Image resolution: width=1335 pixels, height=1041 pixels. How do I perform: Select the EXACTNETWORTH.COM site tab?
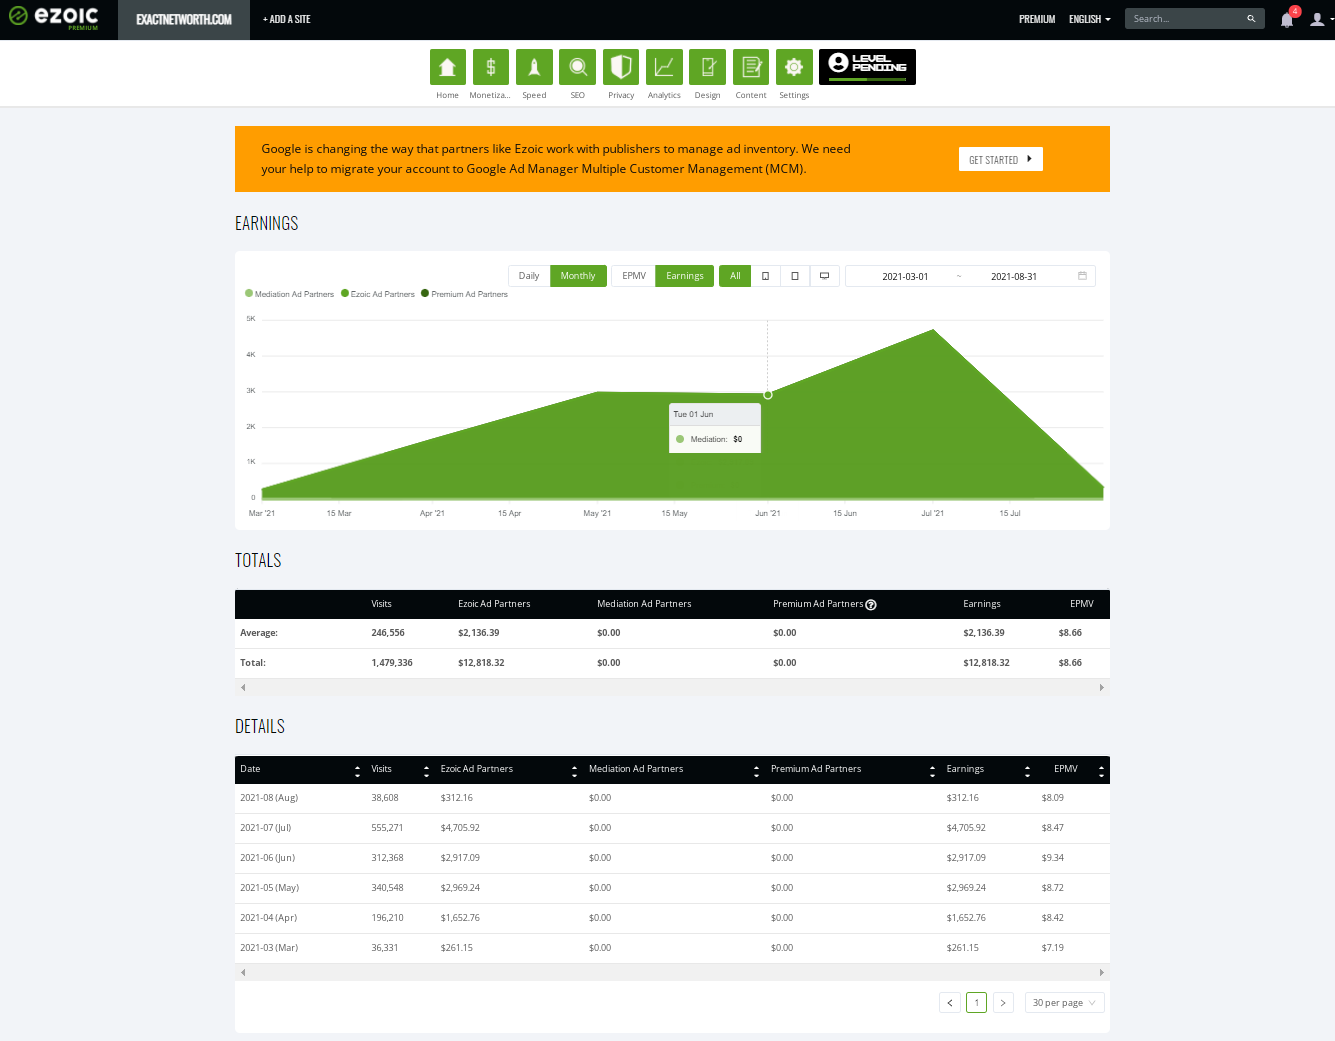184,20
